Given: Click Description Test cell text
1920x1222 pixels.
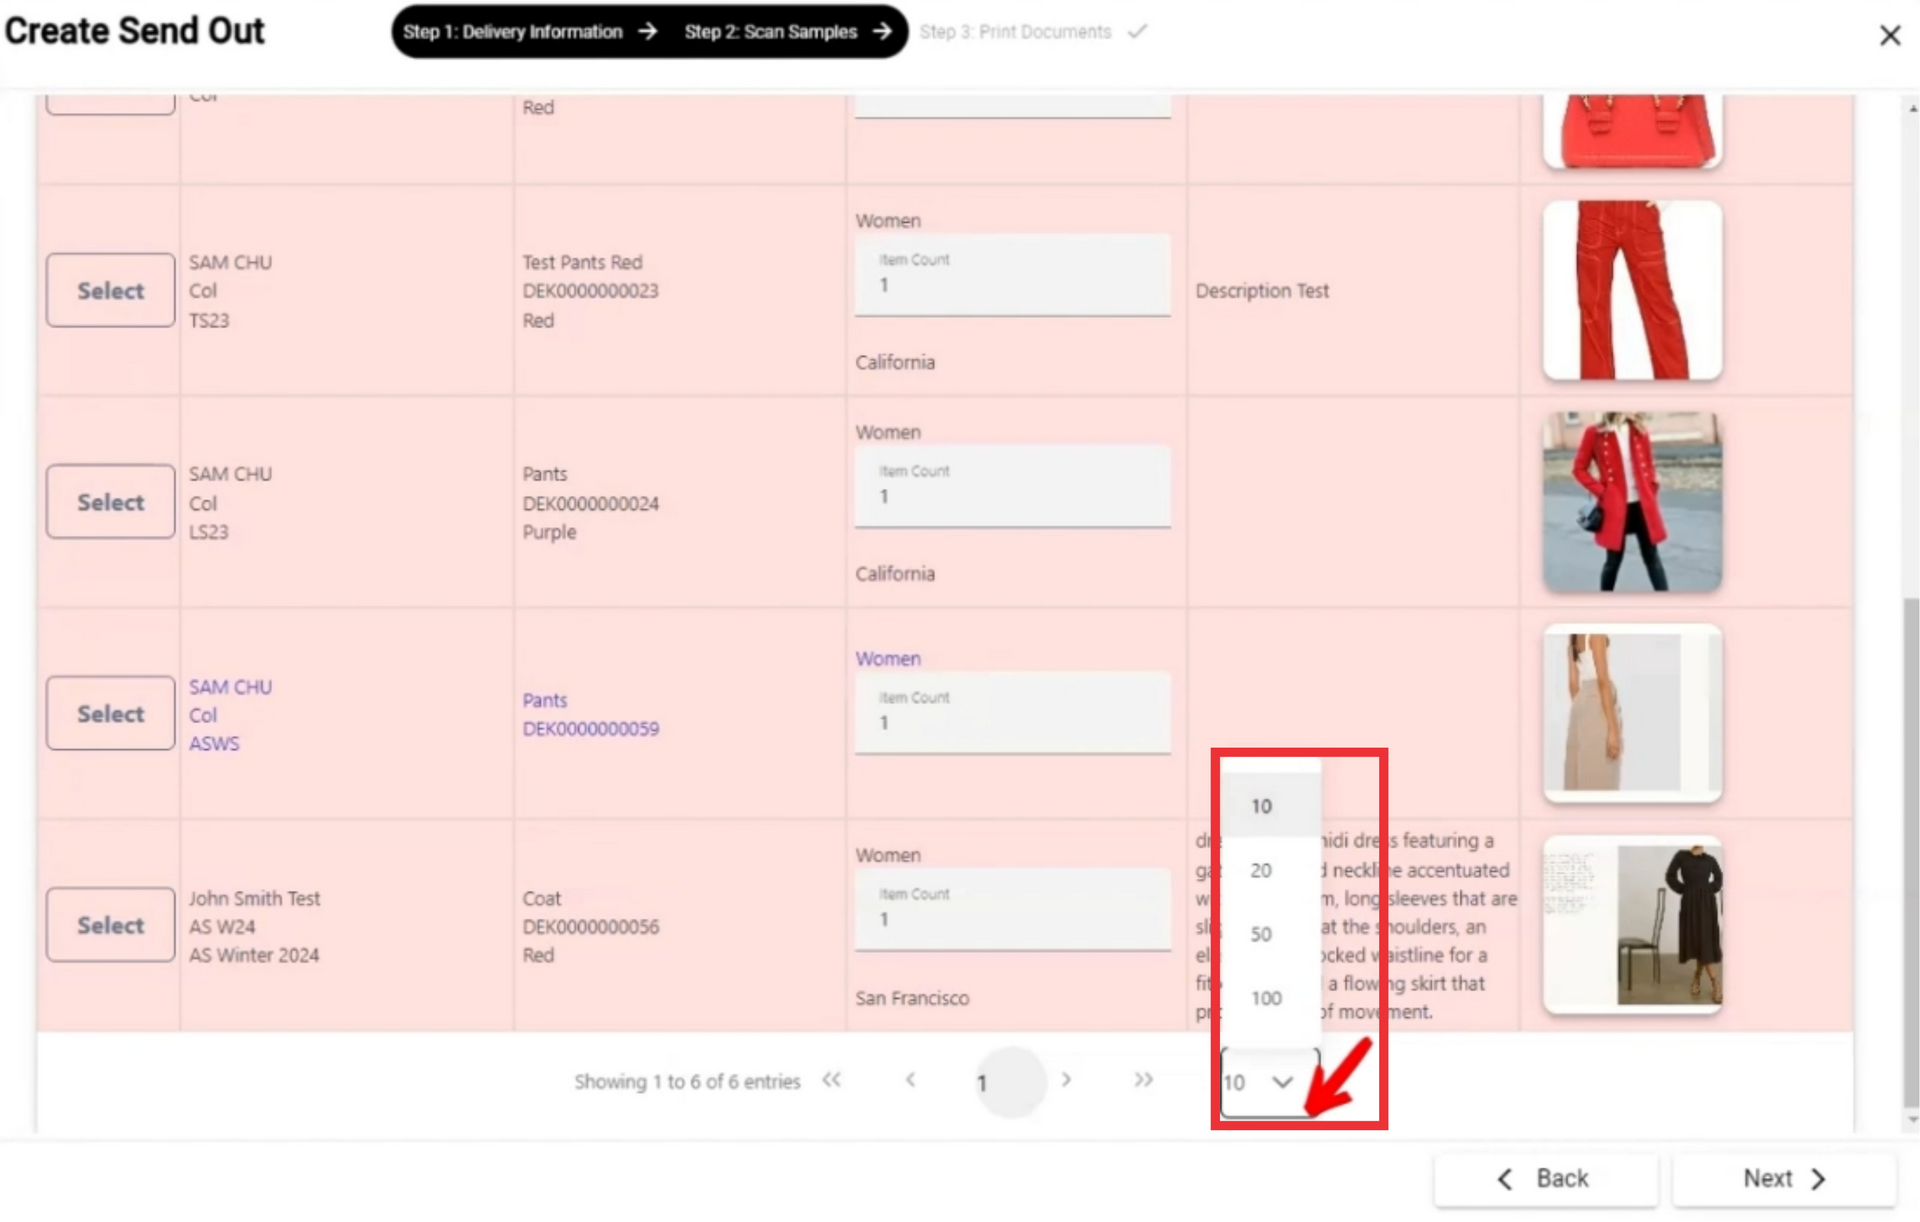Looking at the screenshot, I should (1262, 291).
